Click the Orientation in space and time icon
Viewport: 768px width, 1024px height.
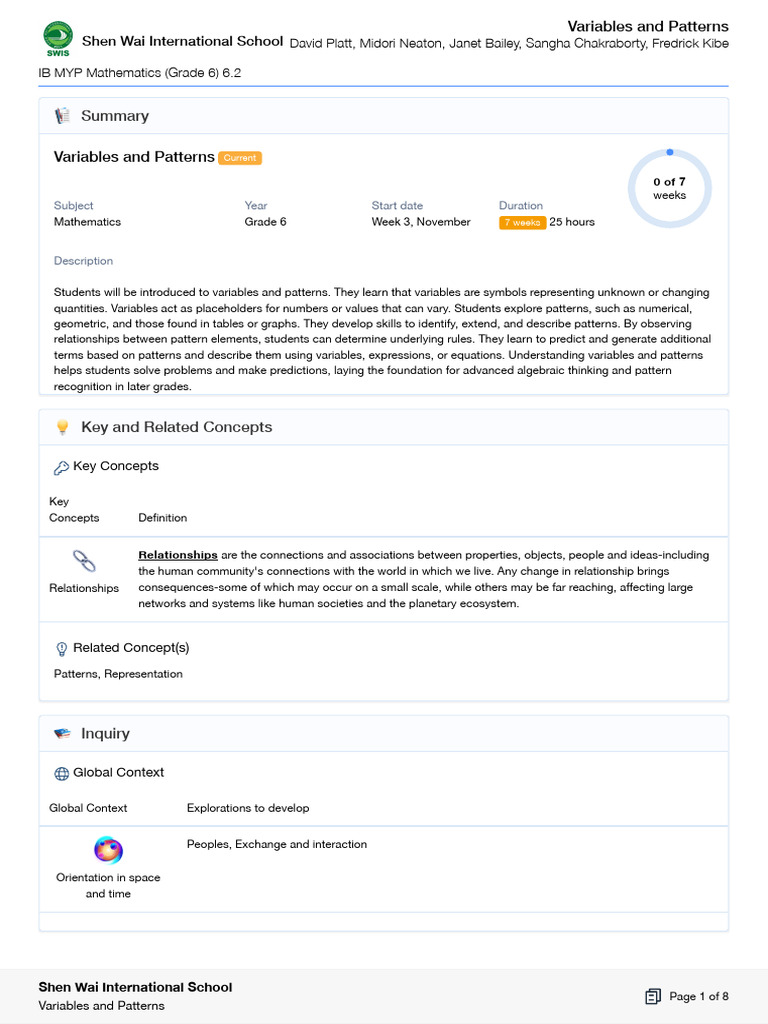point(108,850)
